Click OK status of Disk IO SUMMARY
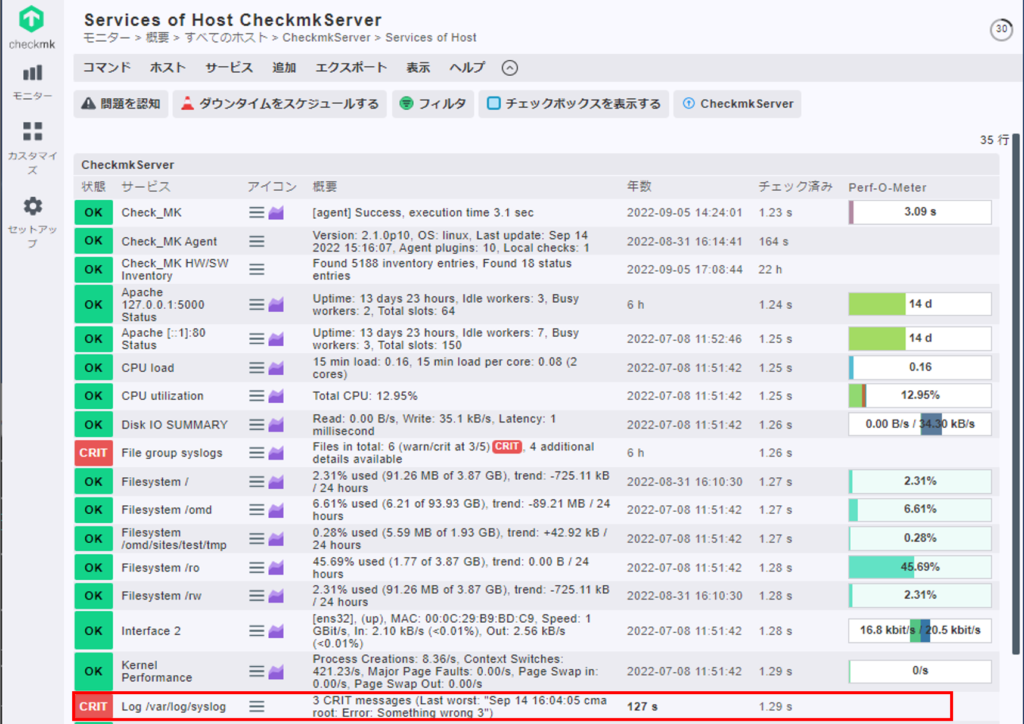The image size is (1024, 724). click(93, 425)
